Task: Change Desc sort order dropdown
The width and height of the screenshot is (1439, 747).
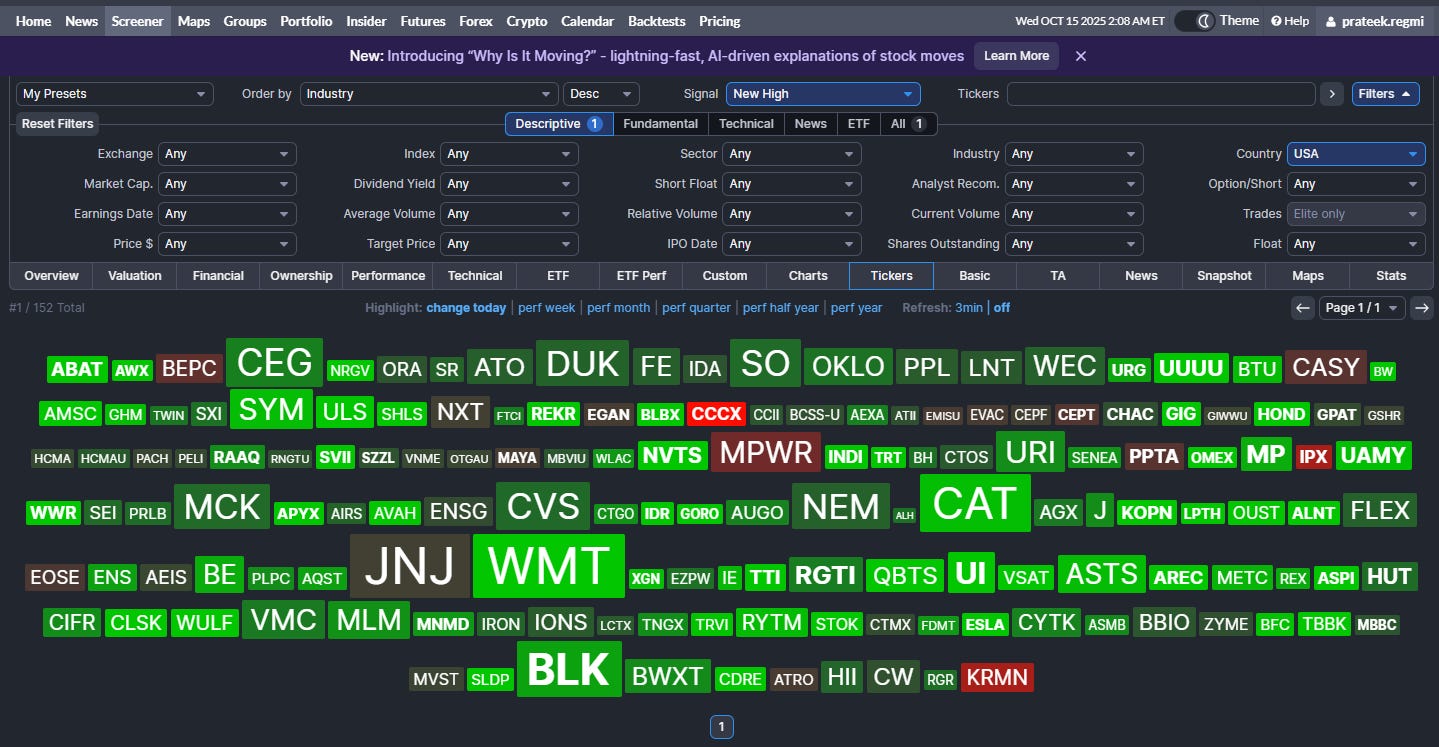Action: coord(601,94)
